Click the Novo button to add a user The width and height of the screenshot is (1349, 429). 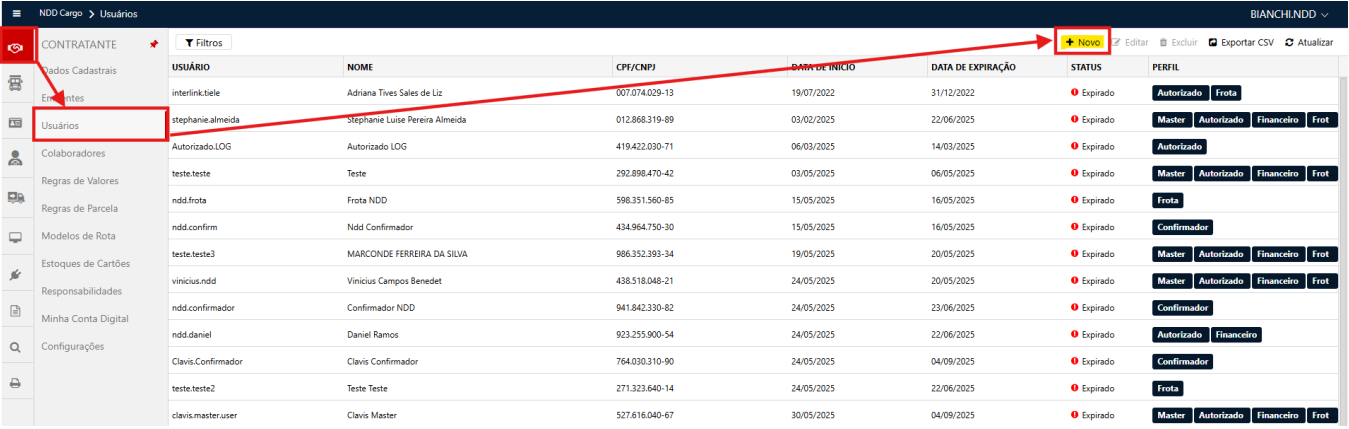point(1082,42)
